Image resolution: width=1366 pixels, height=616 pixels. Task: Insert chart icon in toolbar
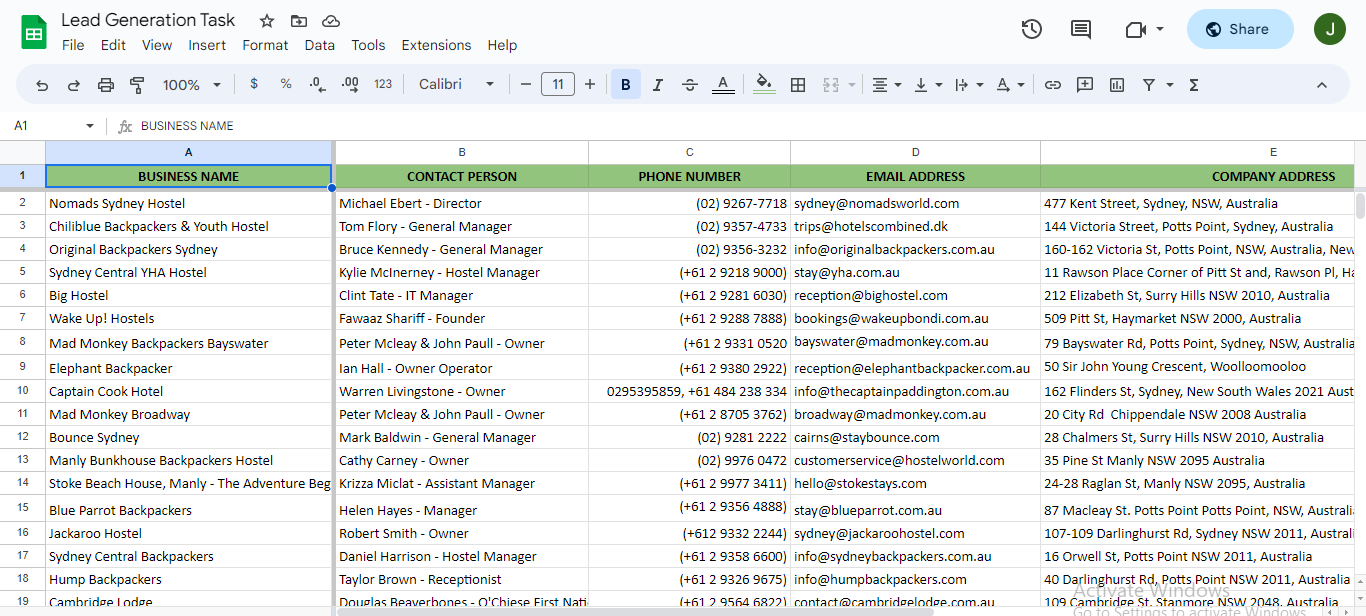(x=1117, y=85)
